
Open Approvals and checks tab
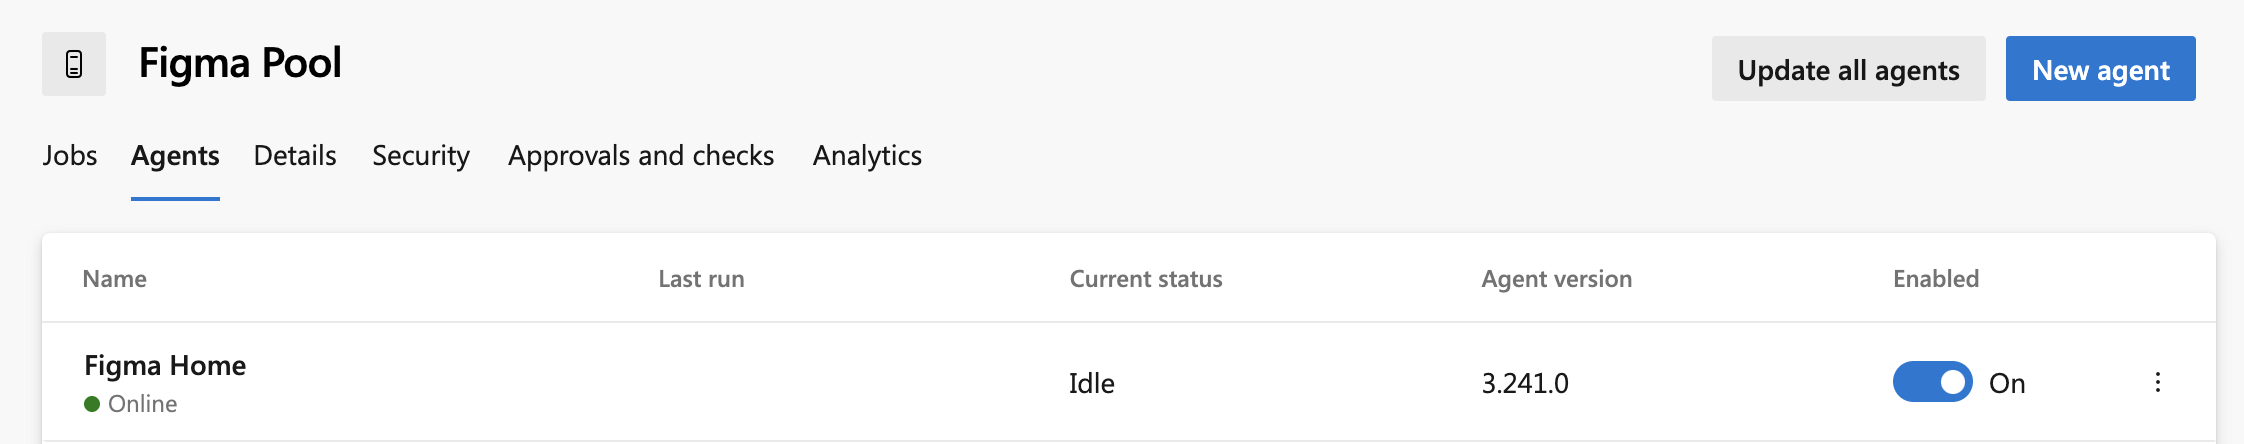point(641,156)
